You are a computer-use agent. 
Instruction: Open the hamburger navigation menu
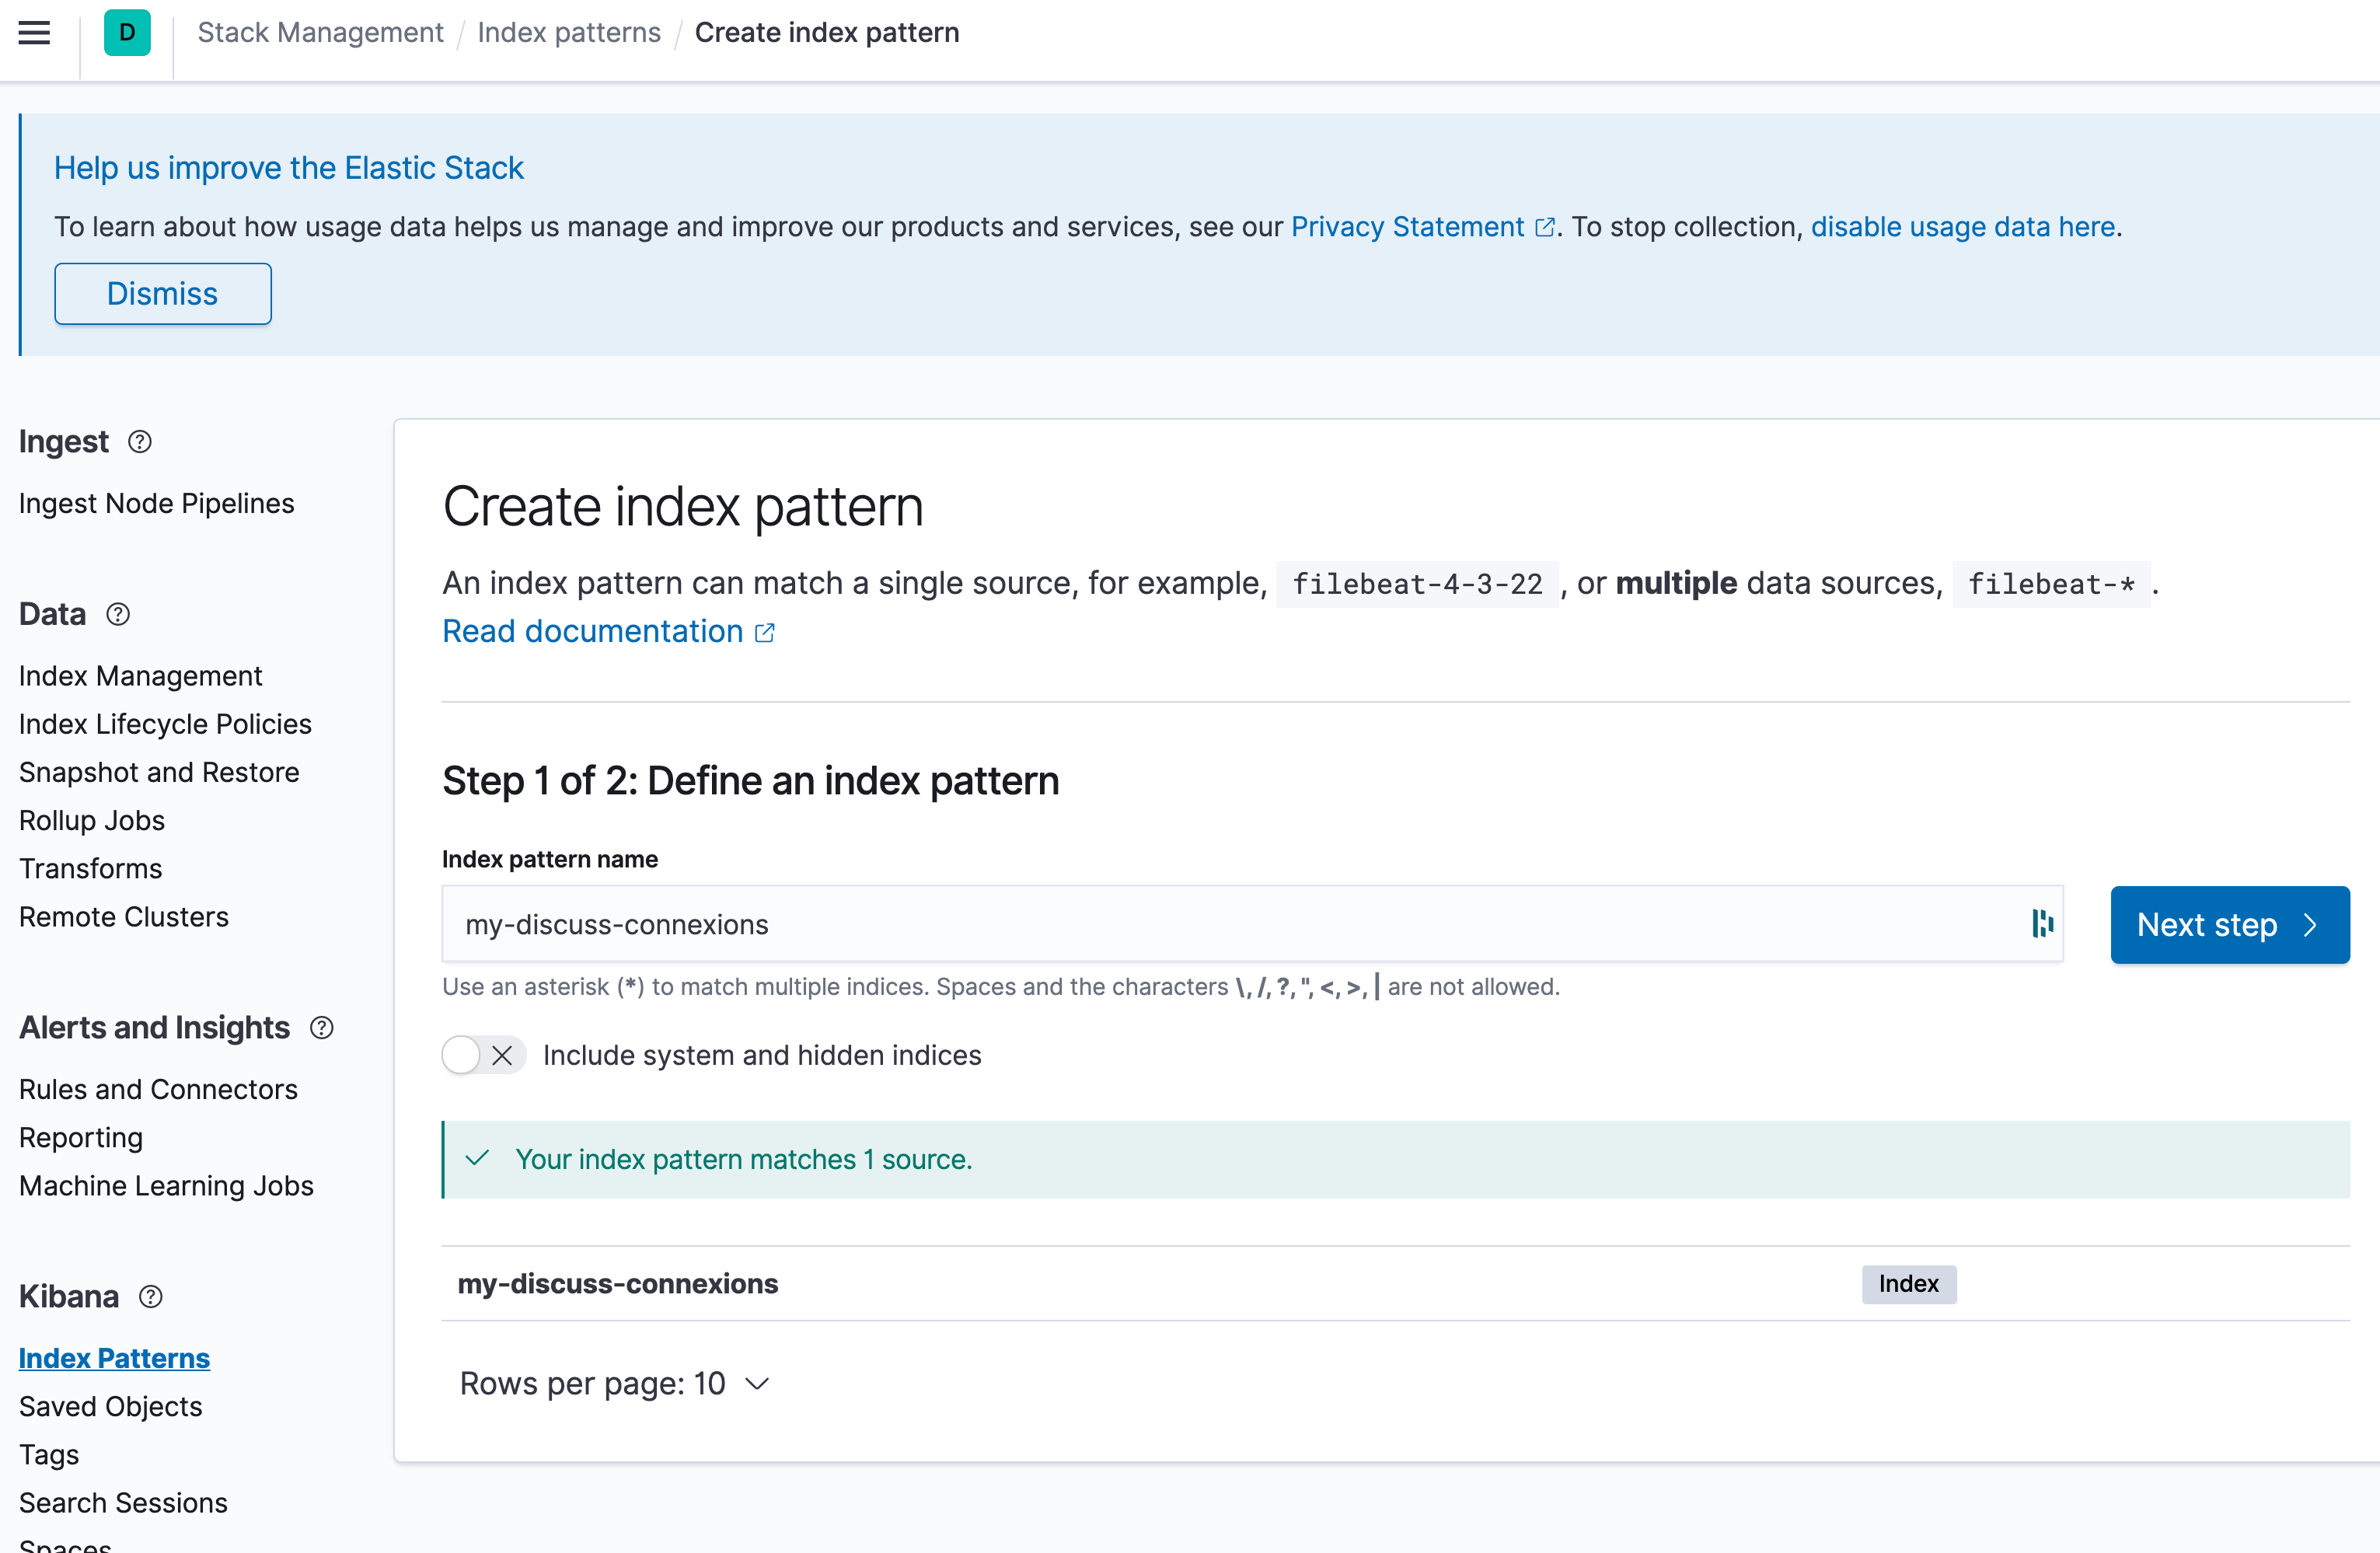coord(34,33)
